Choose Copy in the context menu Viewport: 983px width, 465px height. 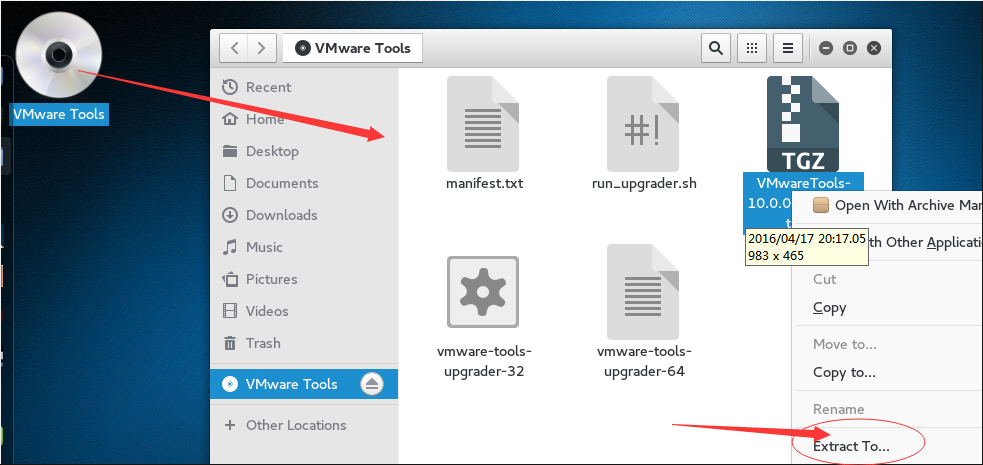pyautogui.click(x=890, y=308)
